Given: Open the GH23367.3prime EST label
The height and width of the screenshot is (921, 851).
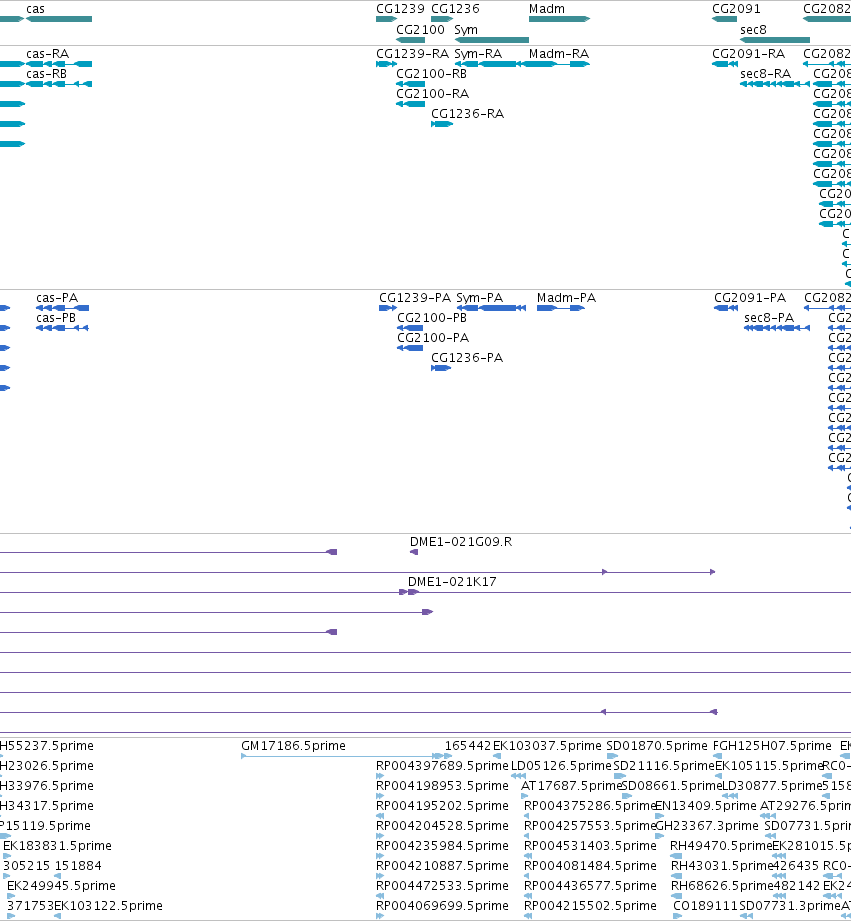Looking at the screenshot, I should [x=707, y=826].
